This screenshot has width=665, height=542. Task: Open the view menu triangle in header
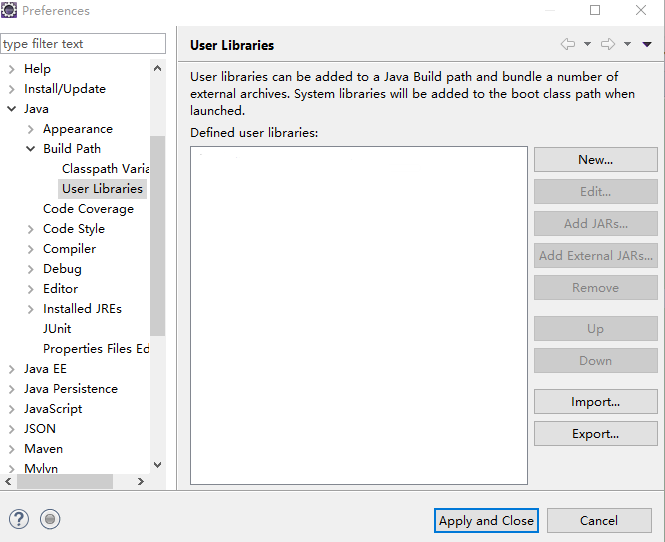[x=647, y=44]
